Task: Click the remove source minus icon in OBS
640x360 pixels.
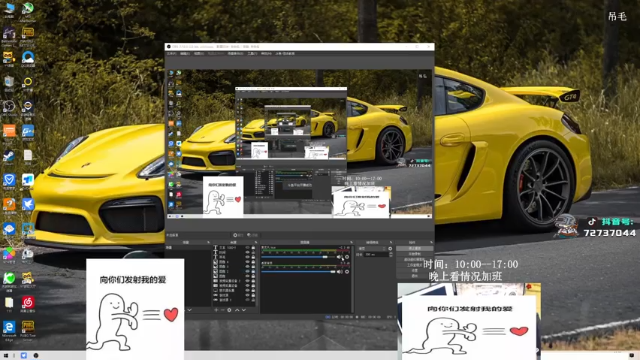Action: 222,310
